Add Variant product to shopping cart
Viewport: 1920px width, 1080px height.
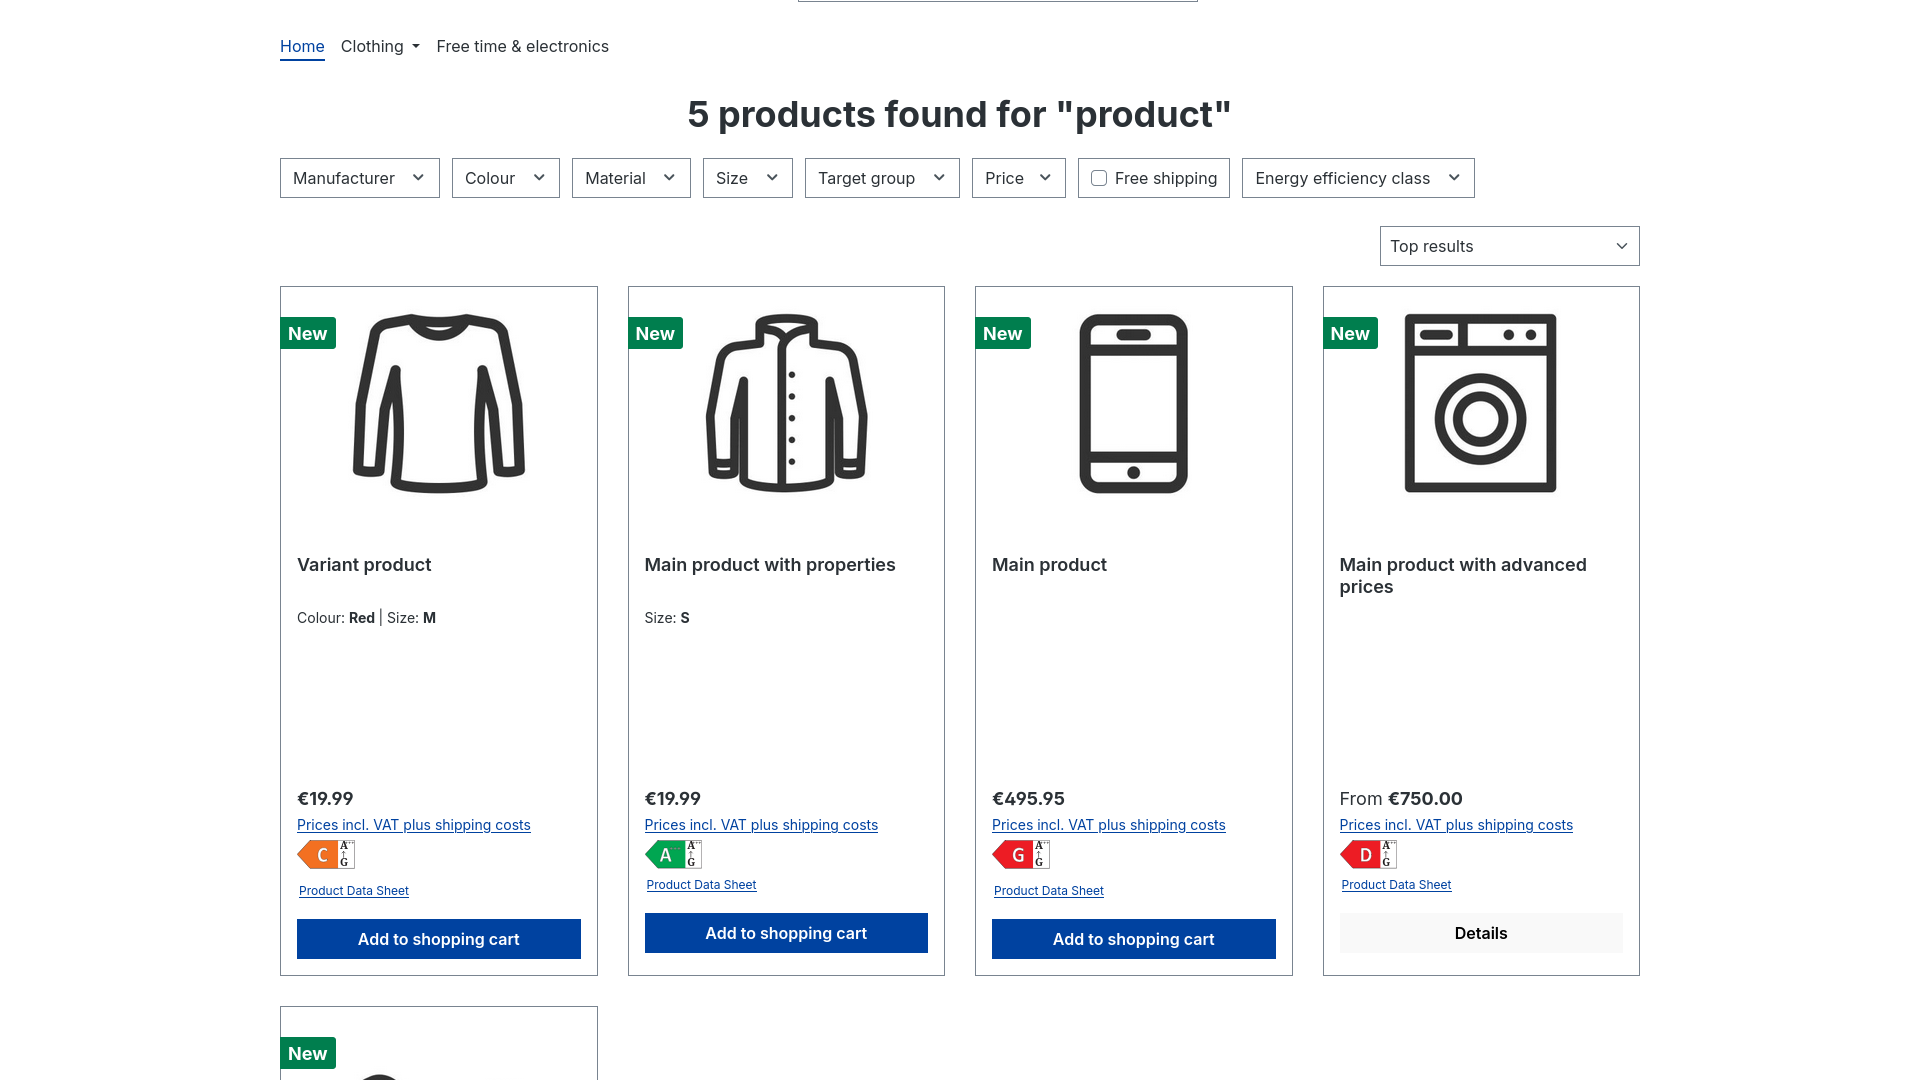coord(438,939)
